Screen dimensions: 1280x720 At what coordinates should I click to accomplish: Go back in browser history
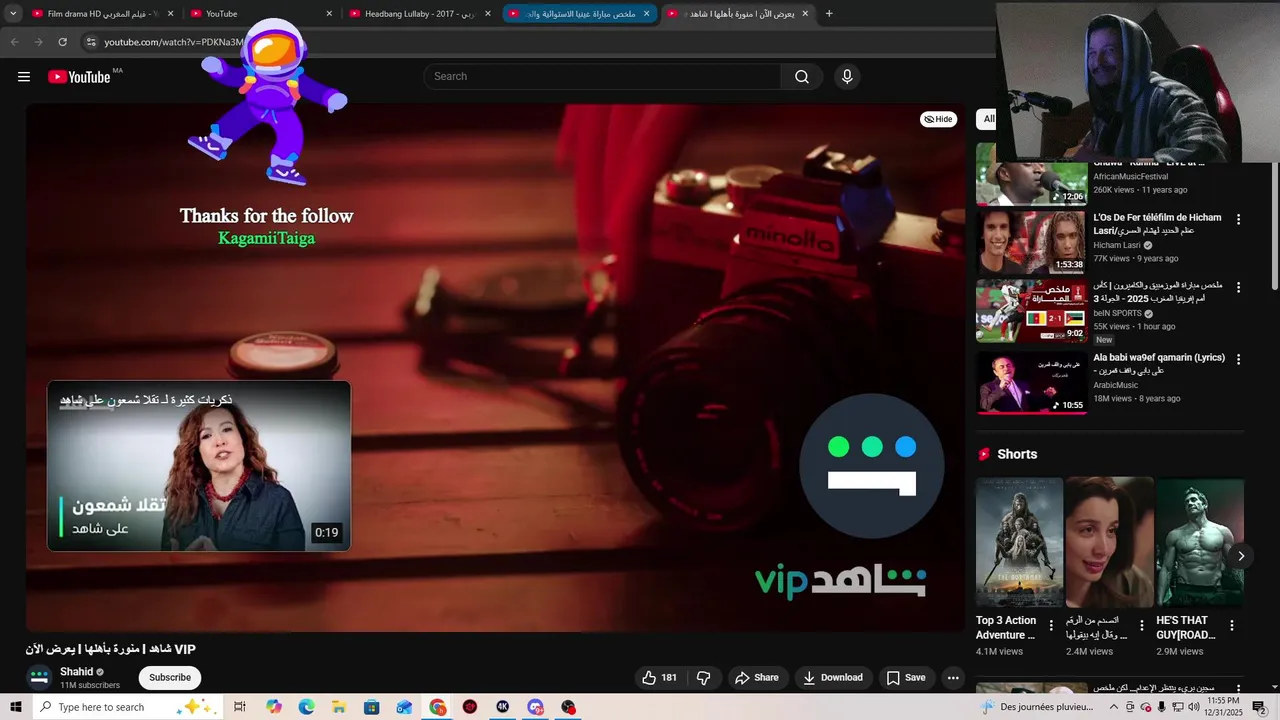(14, 42)
